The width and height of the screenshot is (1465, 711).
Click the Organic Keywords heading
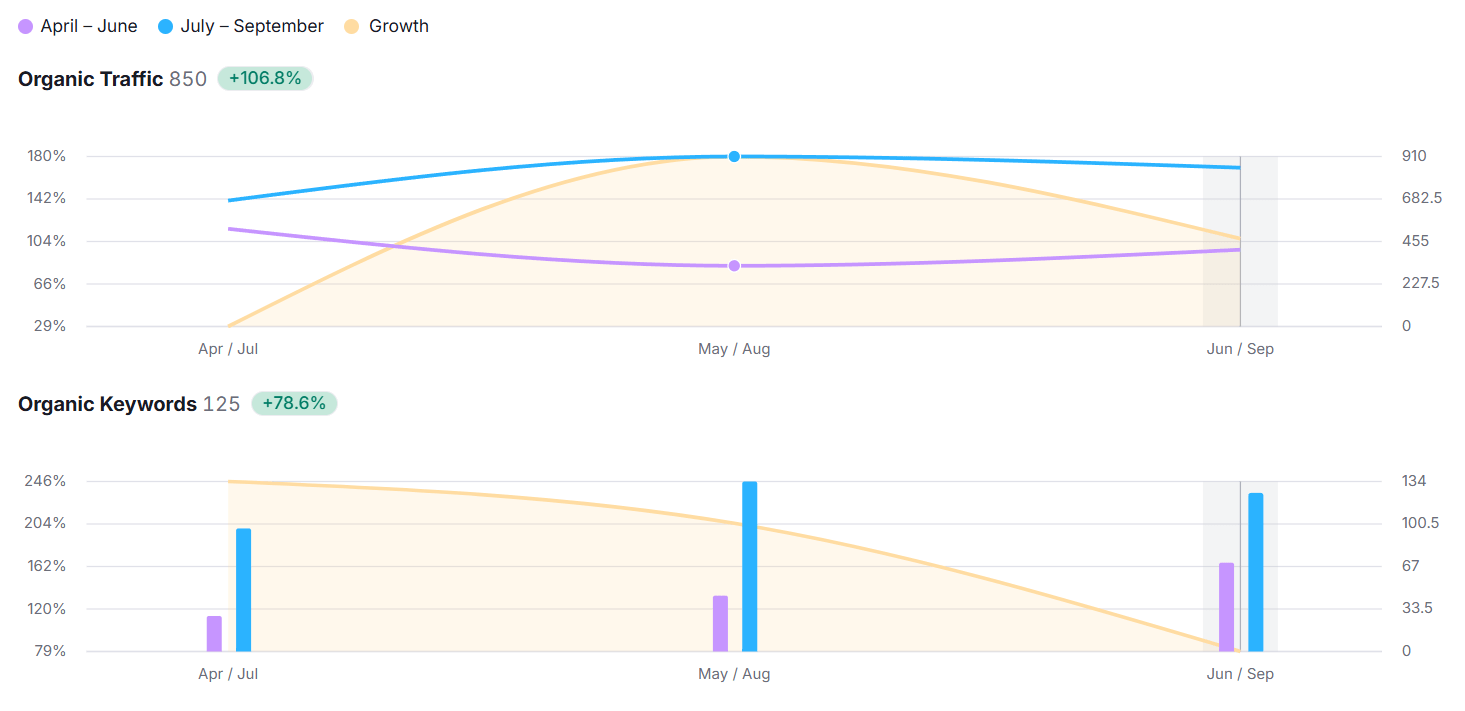107,404
